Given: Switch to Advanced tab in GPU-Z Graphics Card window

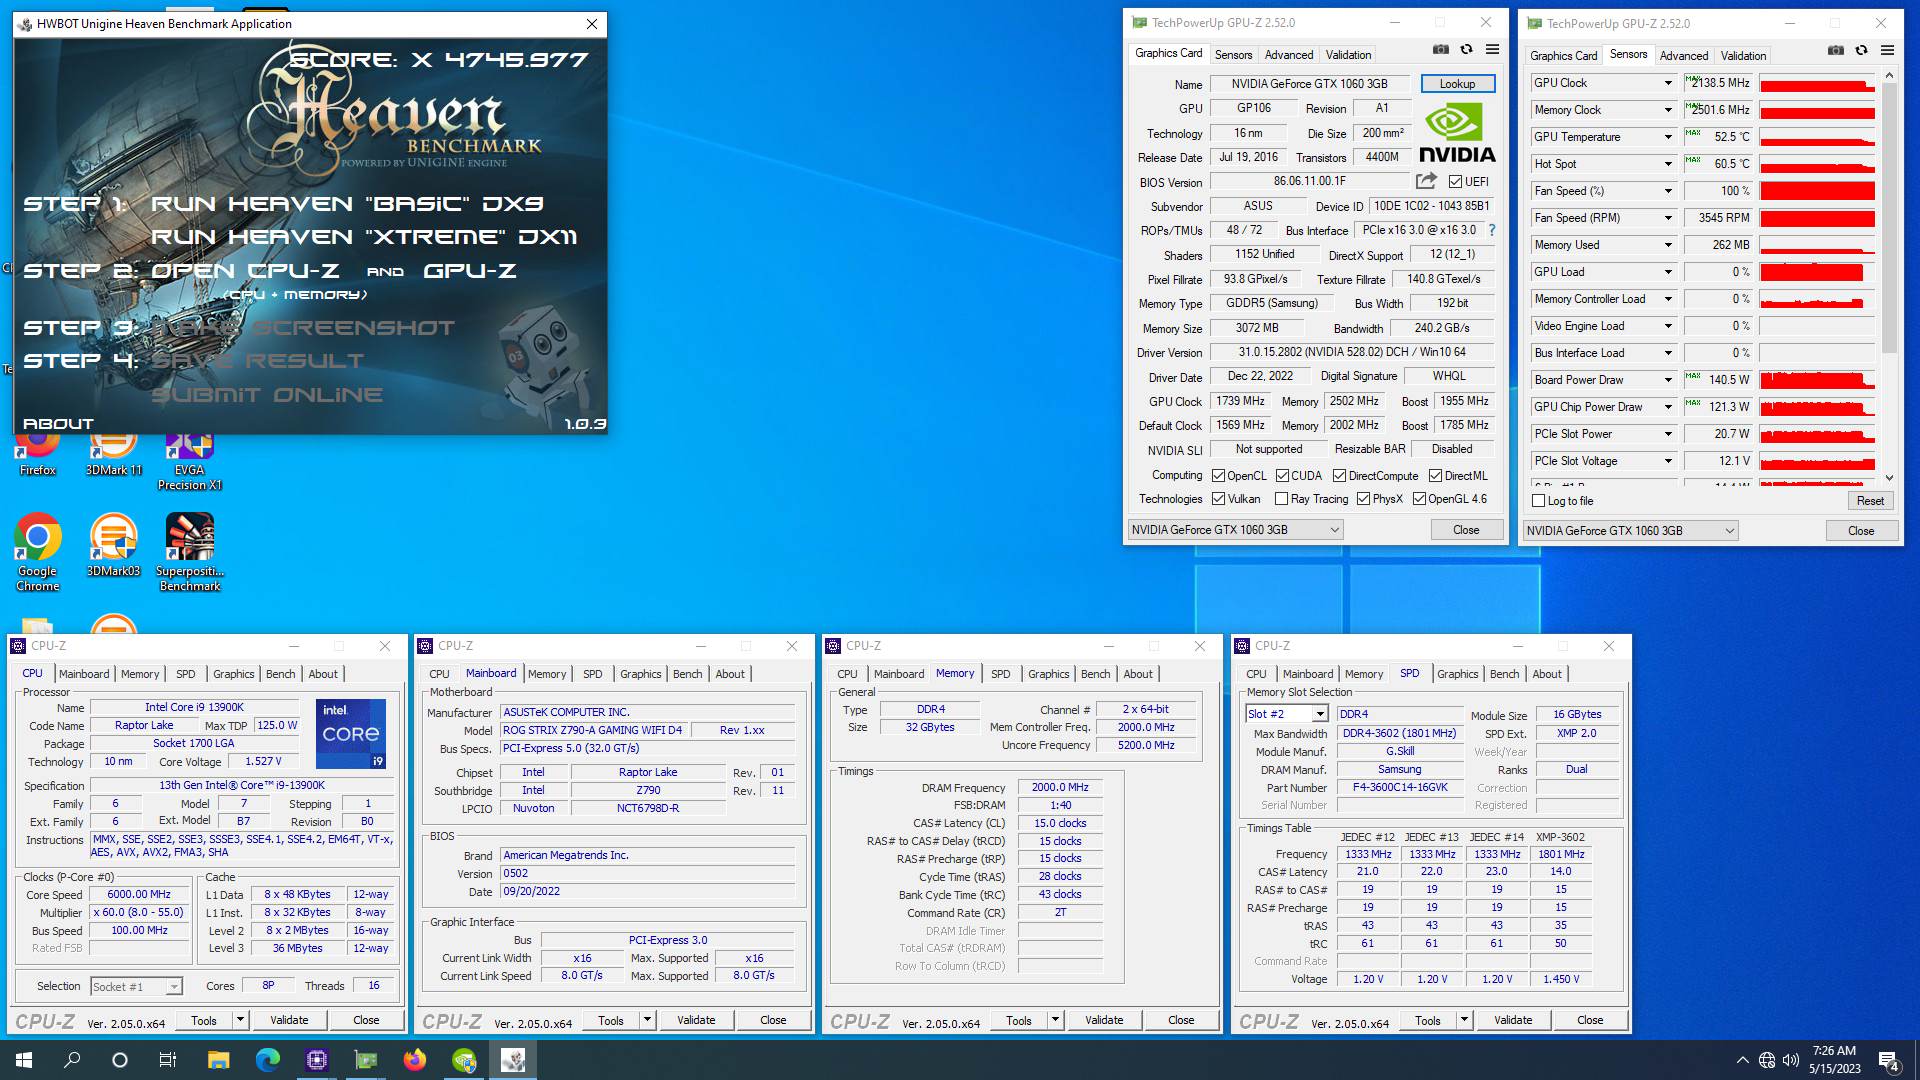Looking at the screenshot, I should click(x=1288, y=55).
